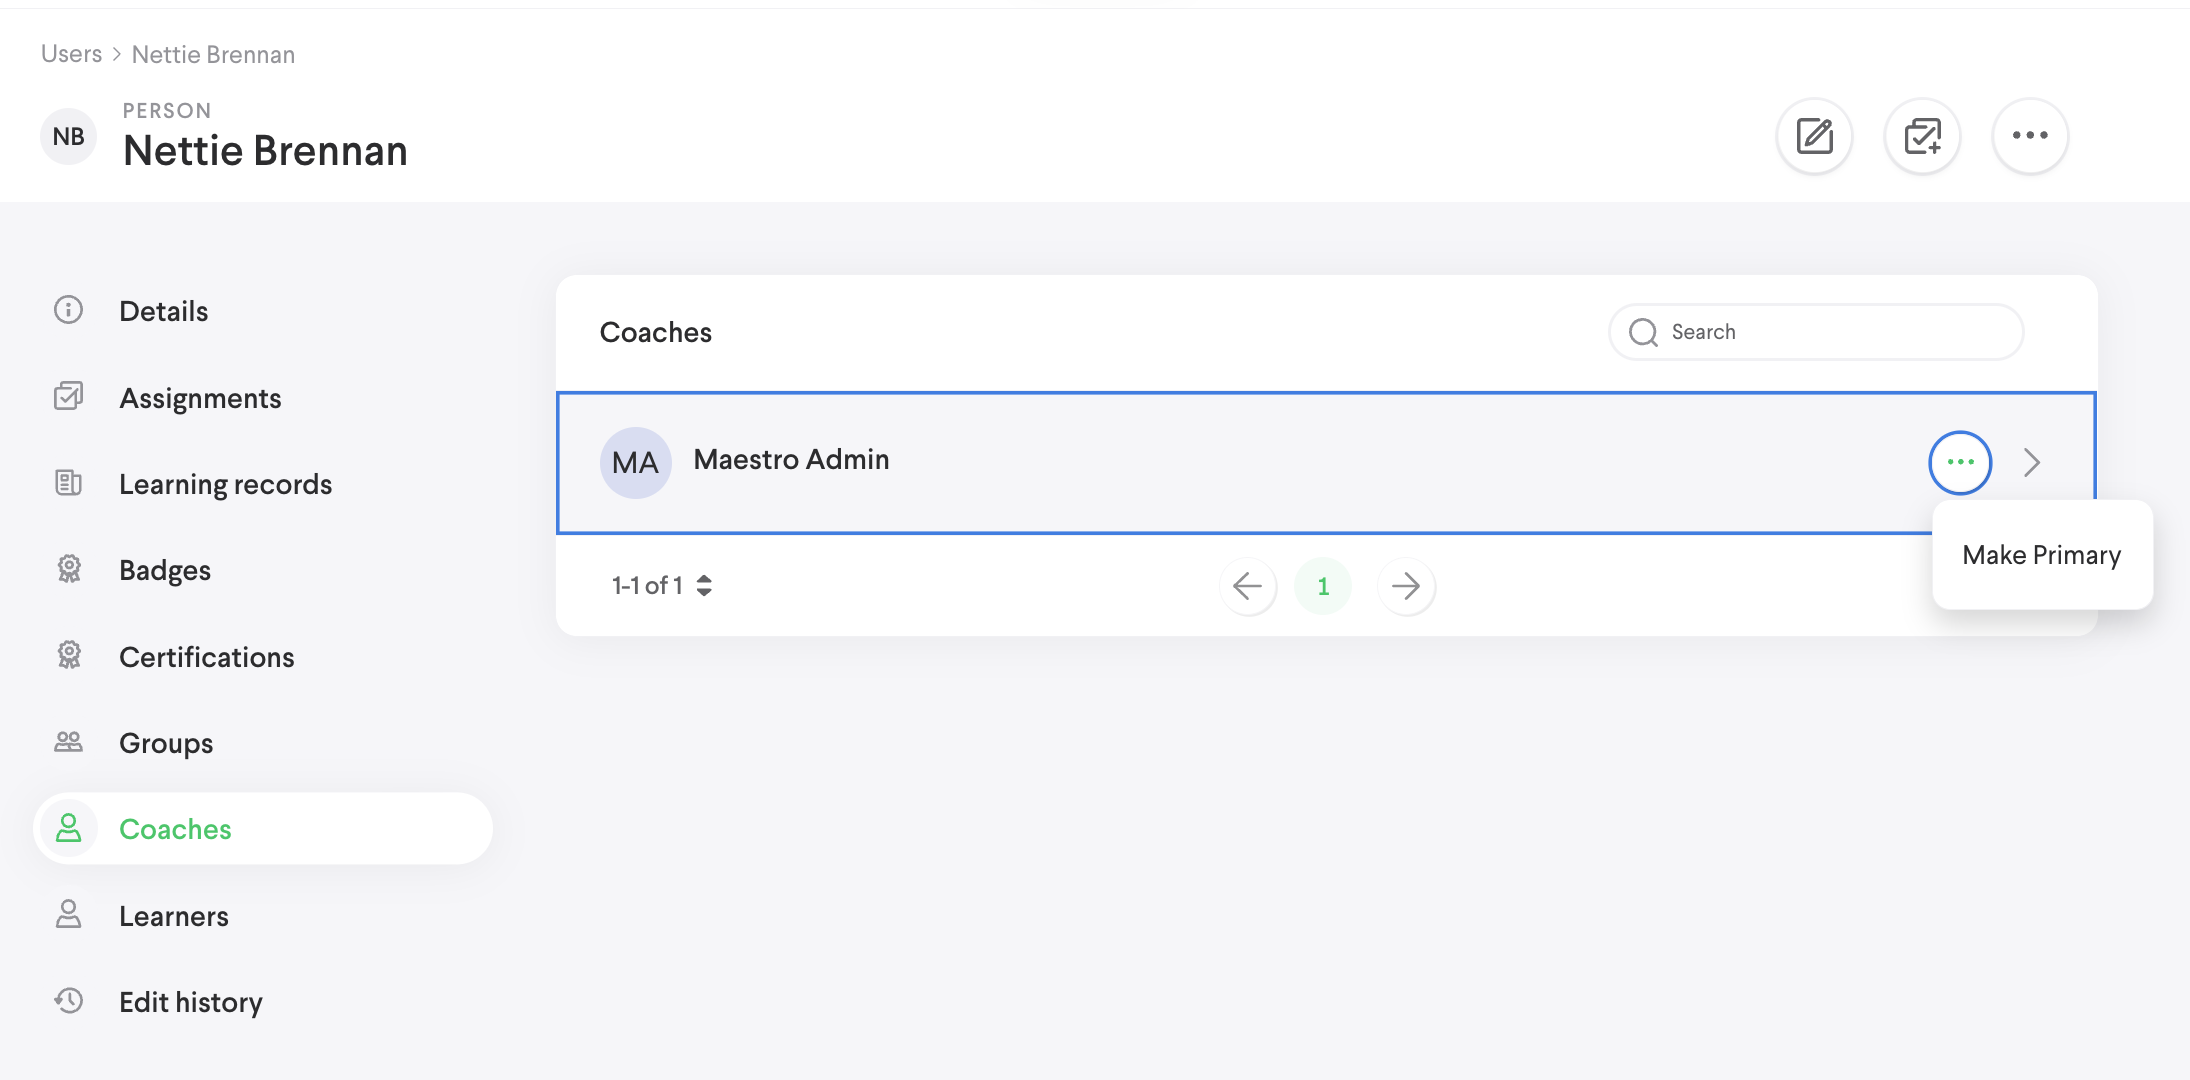Open Maestro Admin via right chevron
This screenshot has height=1080, width=2190.
[x=2032, y=462]
